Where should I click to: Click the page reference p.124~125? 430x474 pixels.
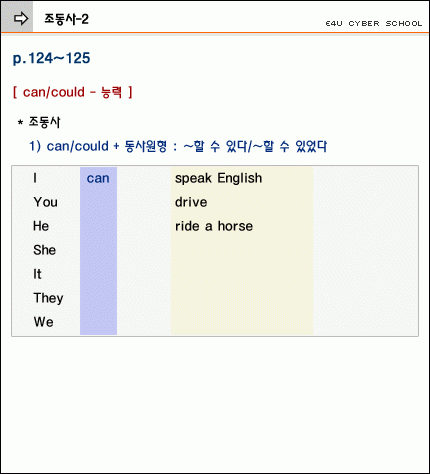click(51, 59)
